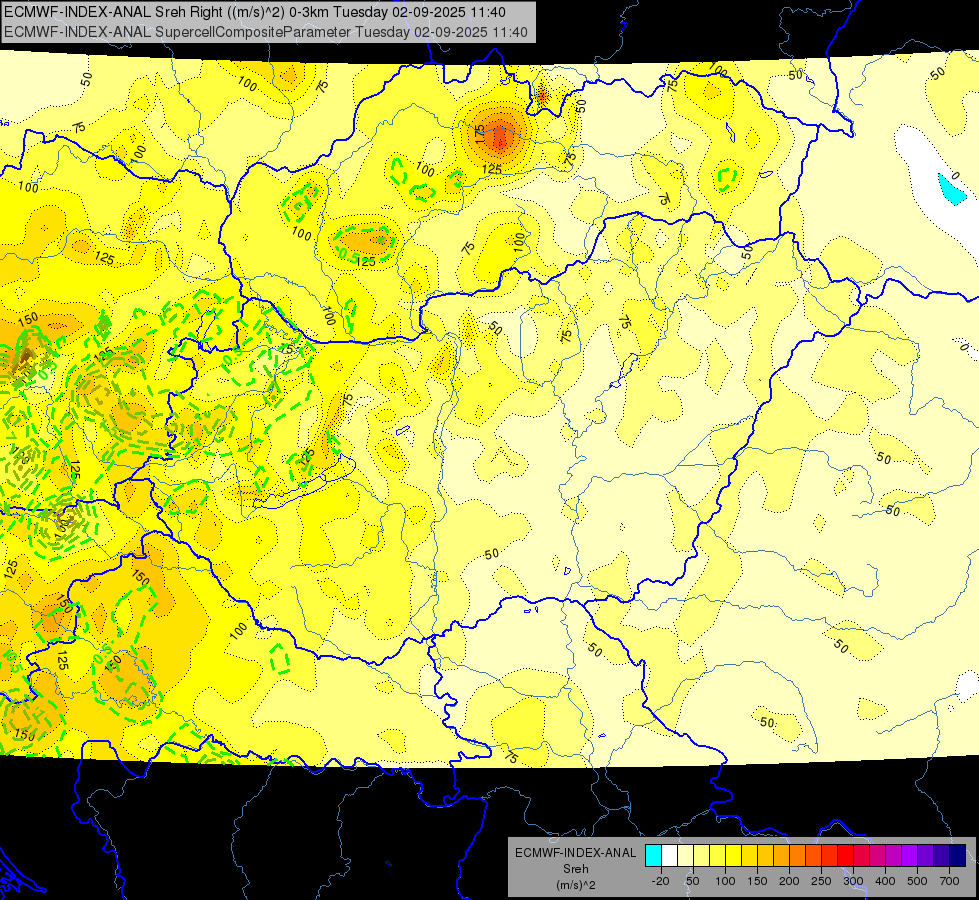Click the '-20' legend scale label
This screenshot has width=979, height=900.
pos(661,881)
